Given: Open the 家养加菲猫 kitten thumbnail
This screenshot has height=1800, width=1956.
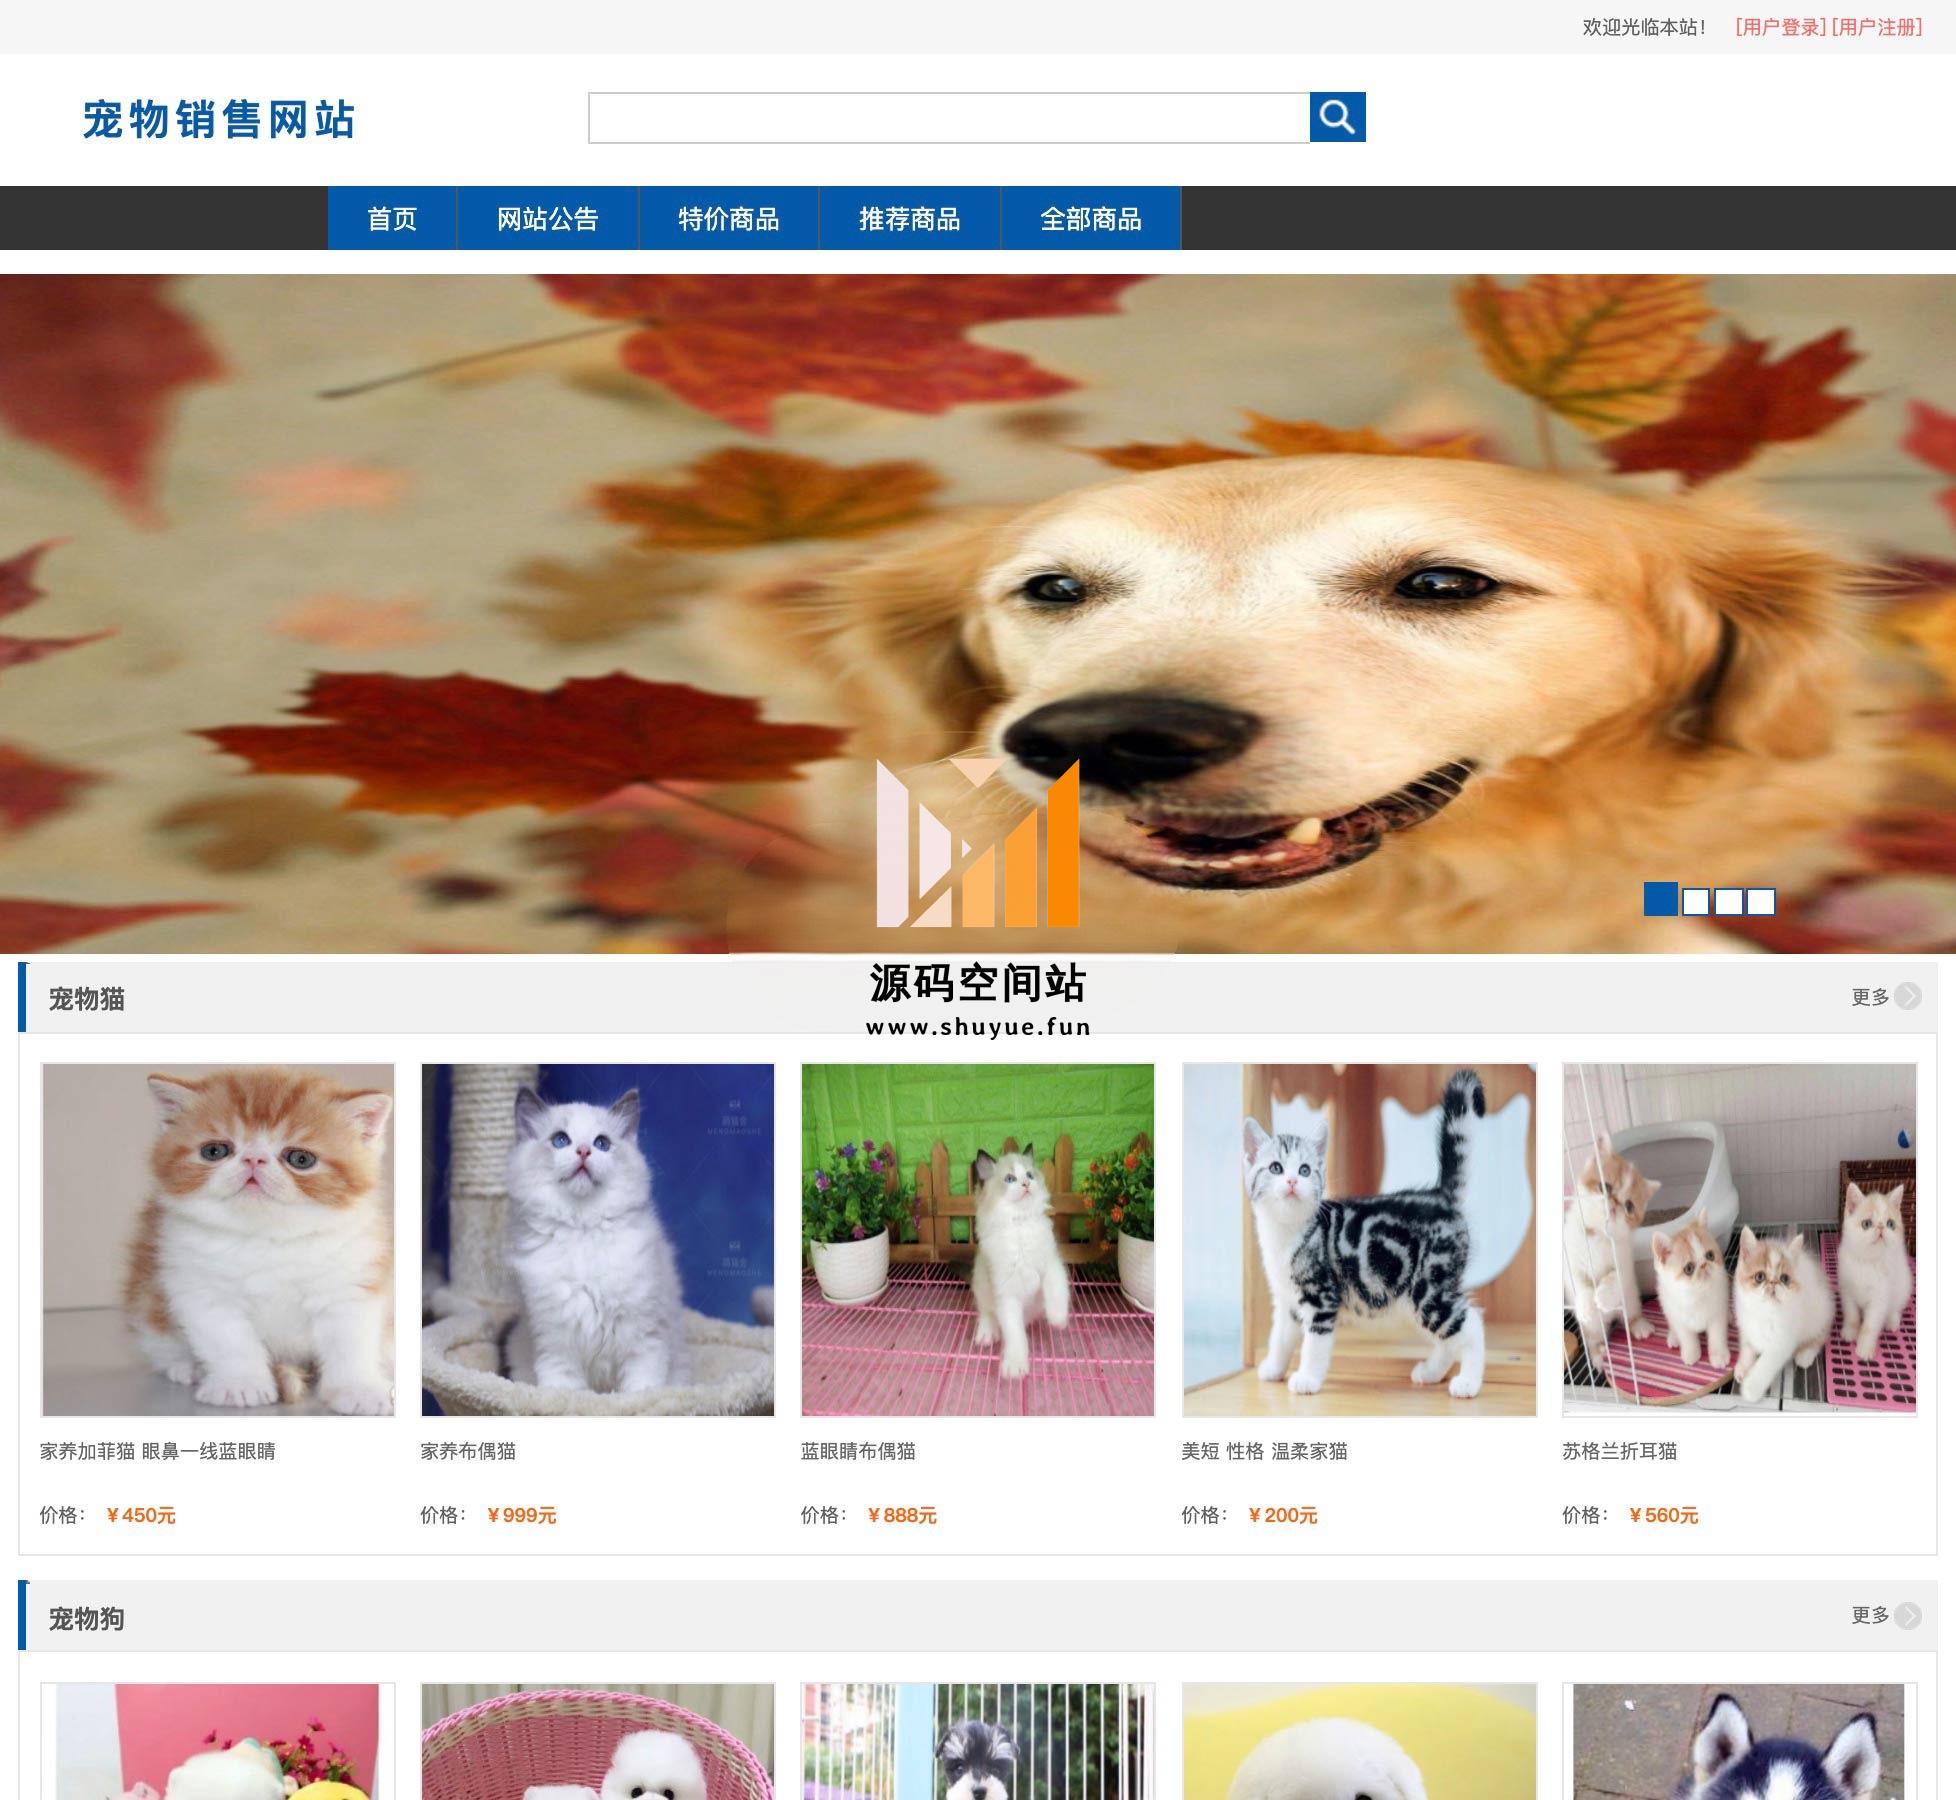Looking at the screenshot, I should 218,1240.
